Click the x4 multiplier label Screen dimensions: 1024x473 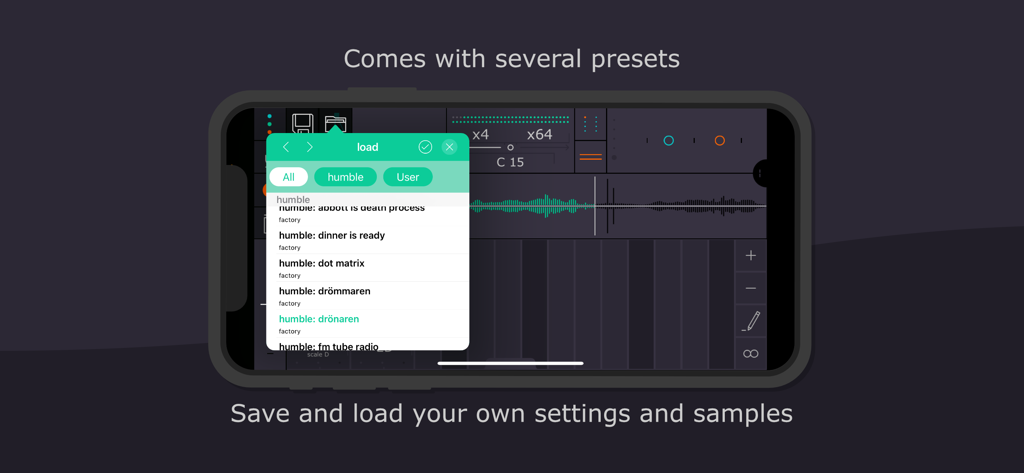tap(480, 135)
